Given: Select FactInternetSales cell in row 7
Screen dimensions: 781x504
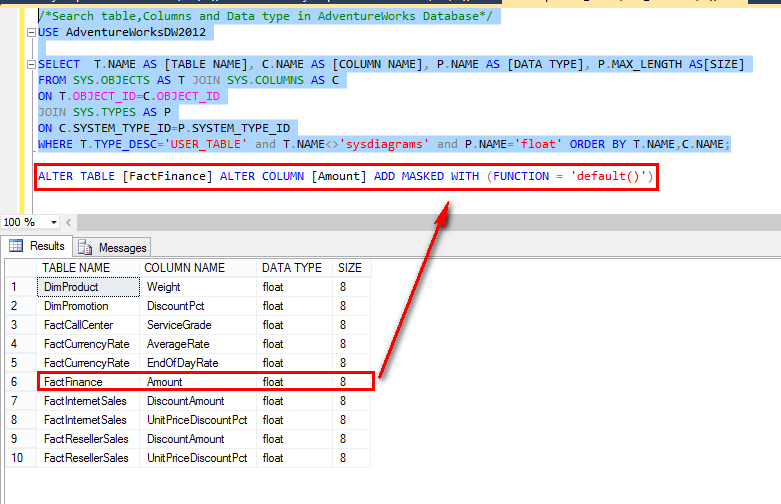Looking at the screenshot, I should pyautogui.click(x=88, y=401).
